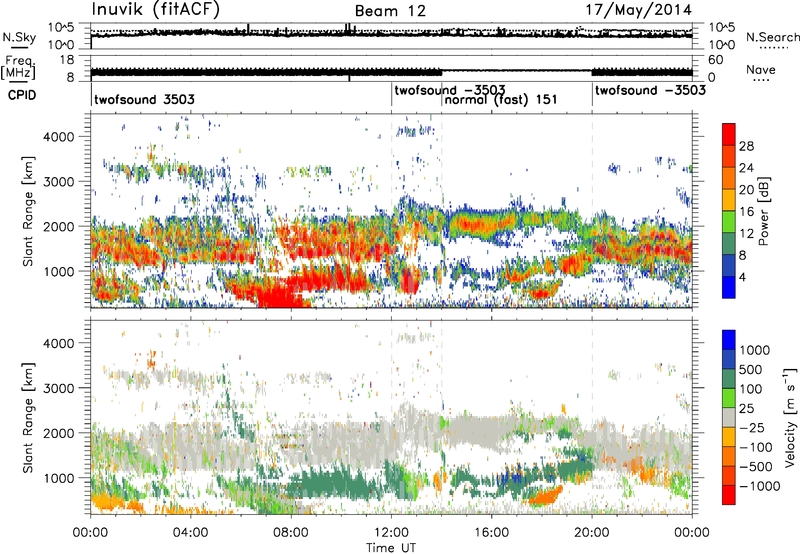This screenshot has height=554, width=800.
Task: Click the Velocity colorbar tick '500'
Action: click(751, 369)
